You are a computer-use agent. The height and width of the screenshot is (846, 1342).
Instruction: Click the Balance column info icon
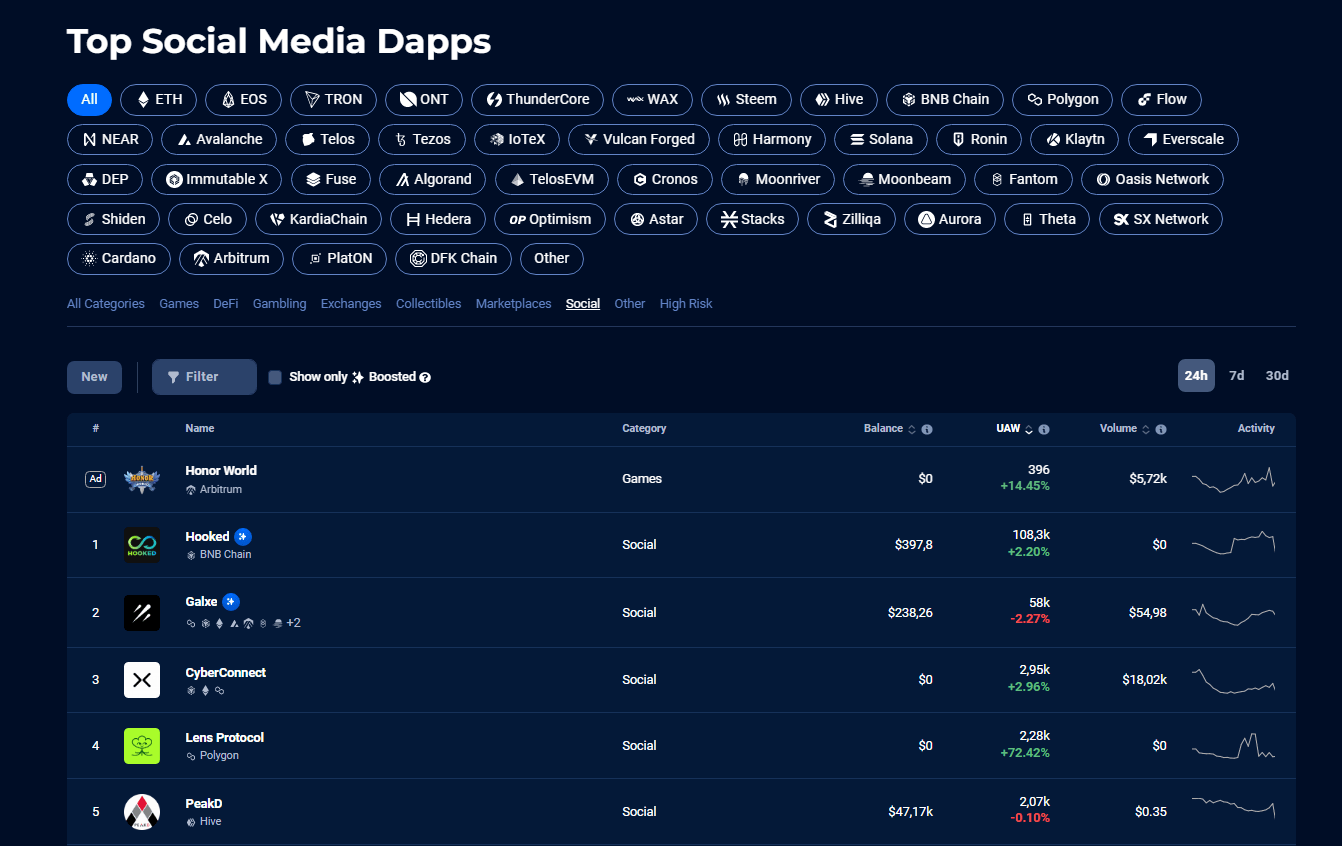click(x=927, y=429)
